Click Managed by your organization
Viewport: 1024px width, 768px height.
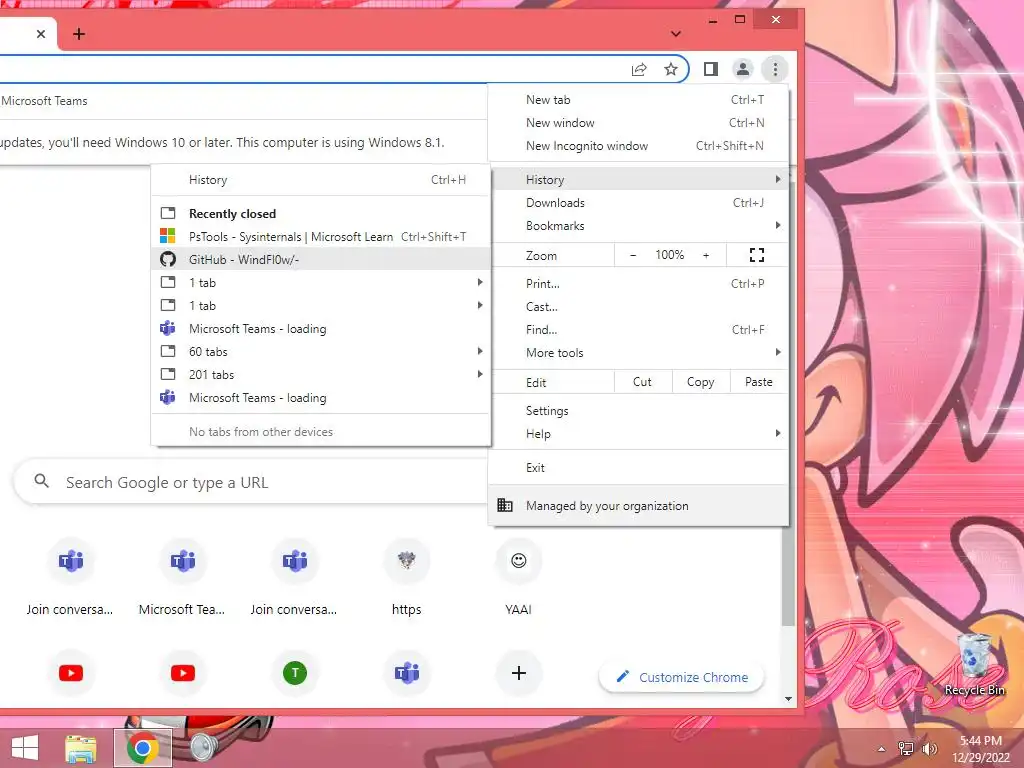pos(638,505)
